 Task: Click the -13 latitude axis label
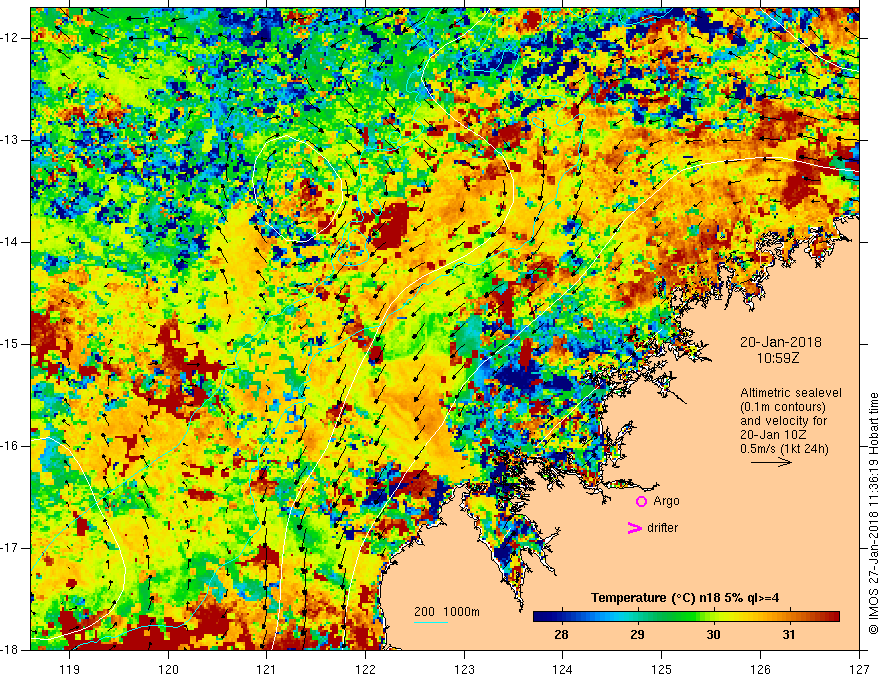[x=10, y=140]
